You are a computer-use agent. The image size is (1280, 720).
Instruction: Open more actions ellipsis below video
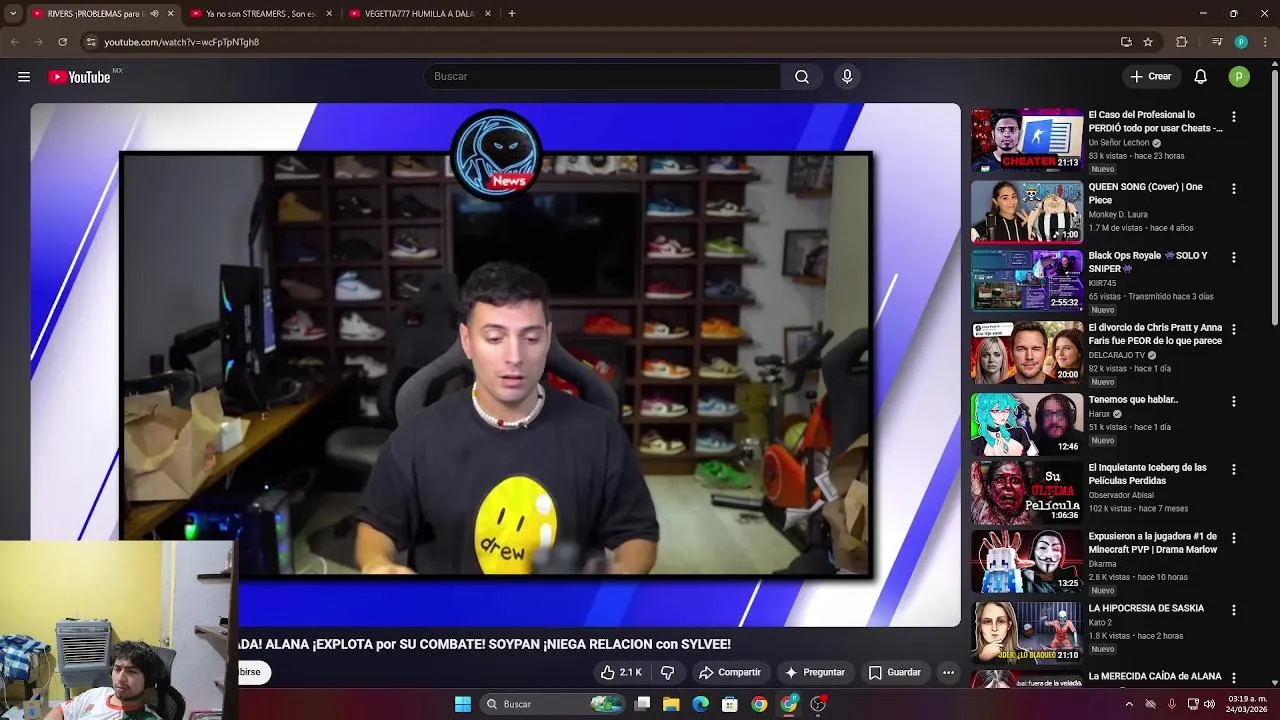949,672
